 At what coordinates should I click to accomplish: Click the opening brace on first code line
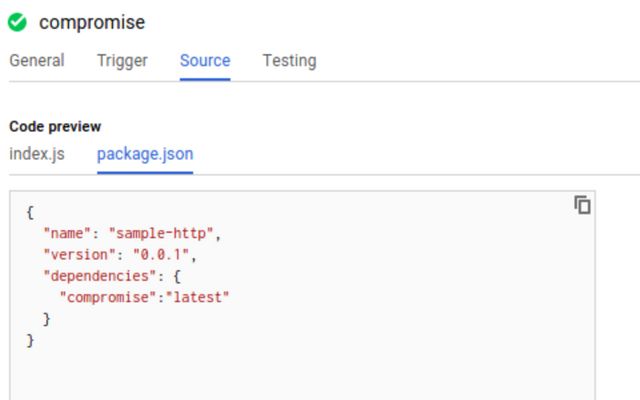[x=30, y=212]
